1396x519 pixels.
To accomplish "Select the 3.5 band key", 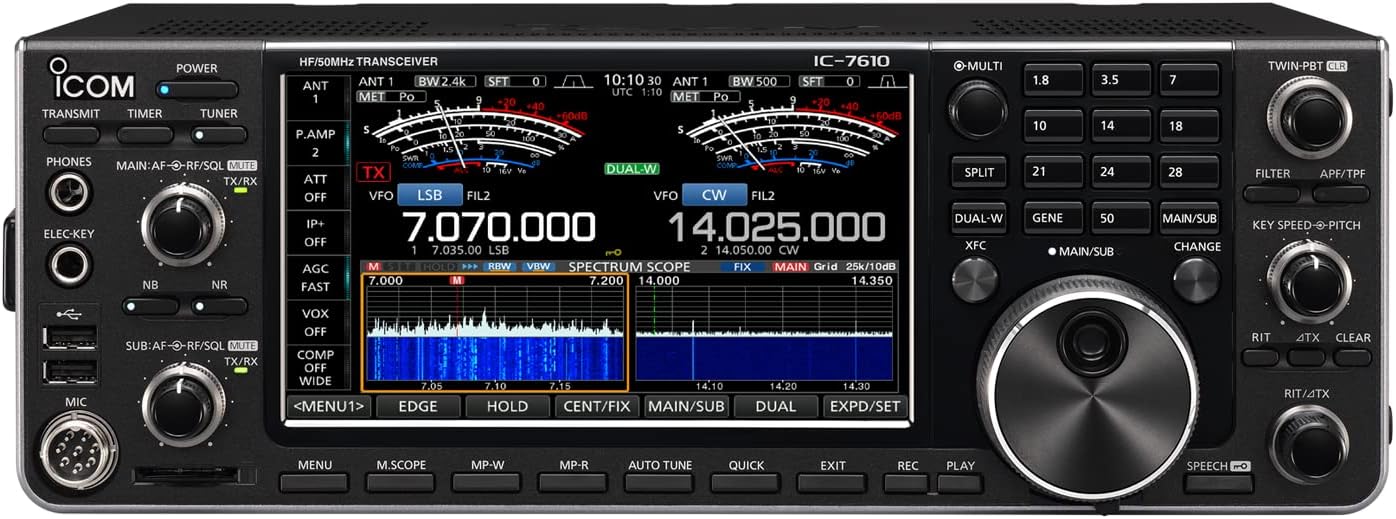I will (1121, 80).
